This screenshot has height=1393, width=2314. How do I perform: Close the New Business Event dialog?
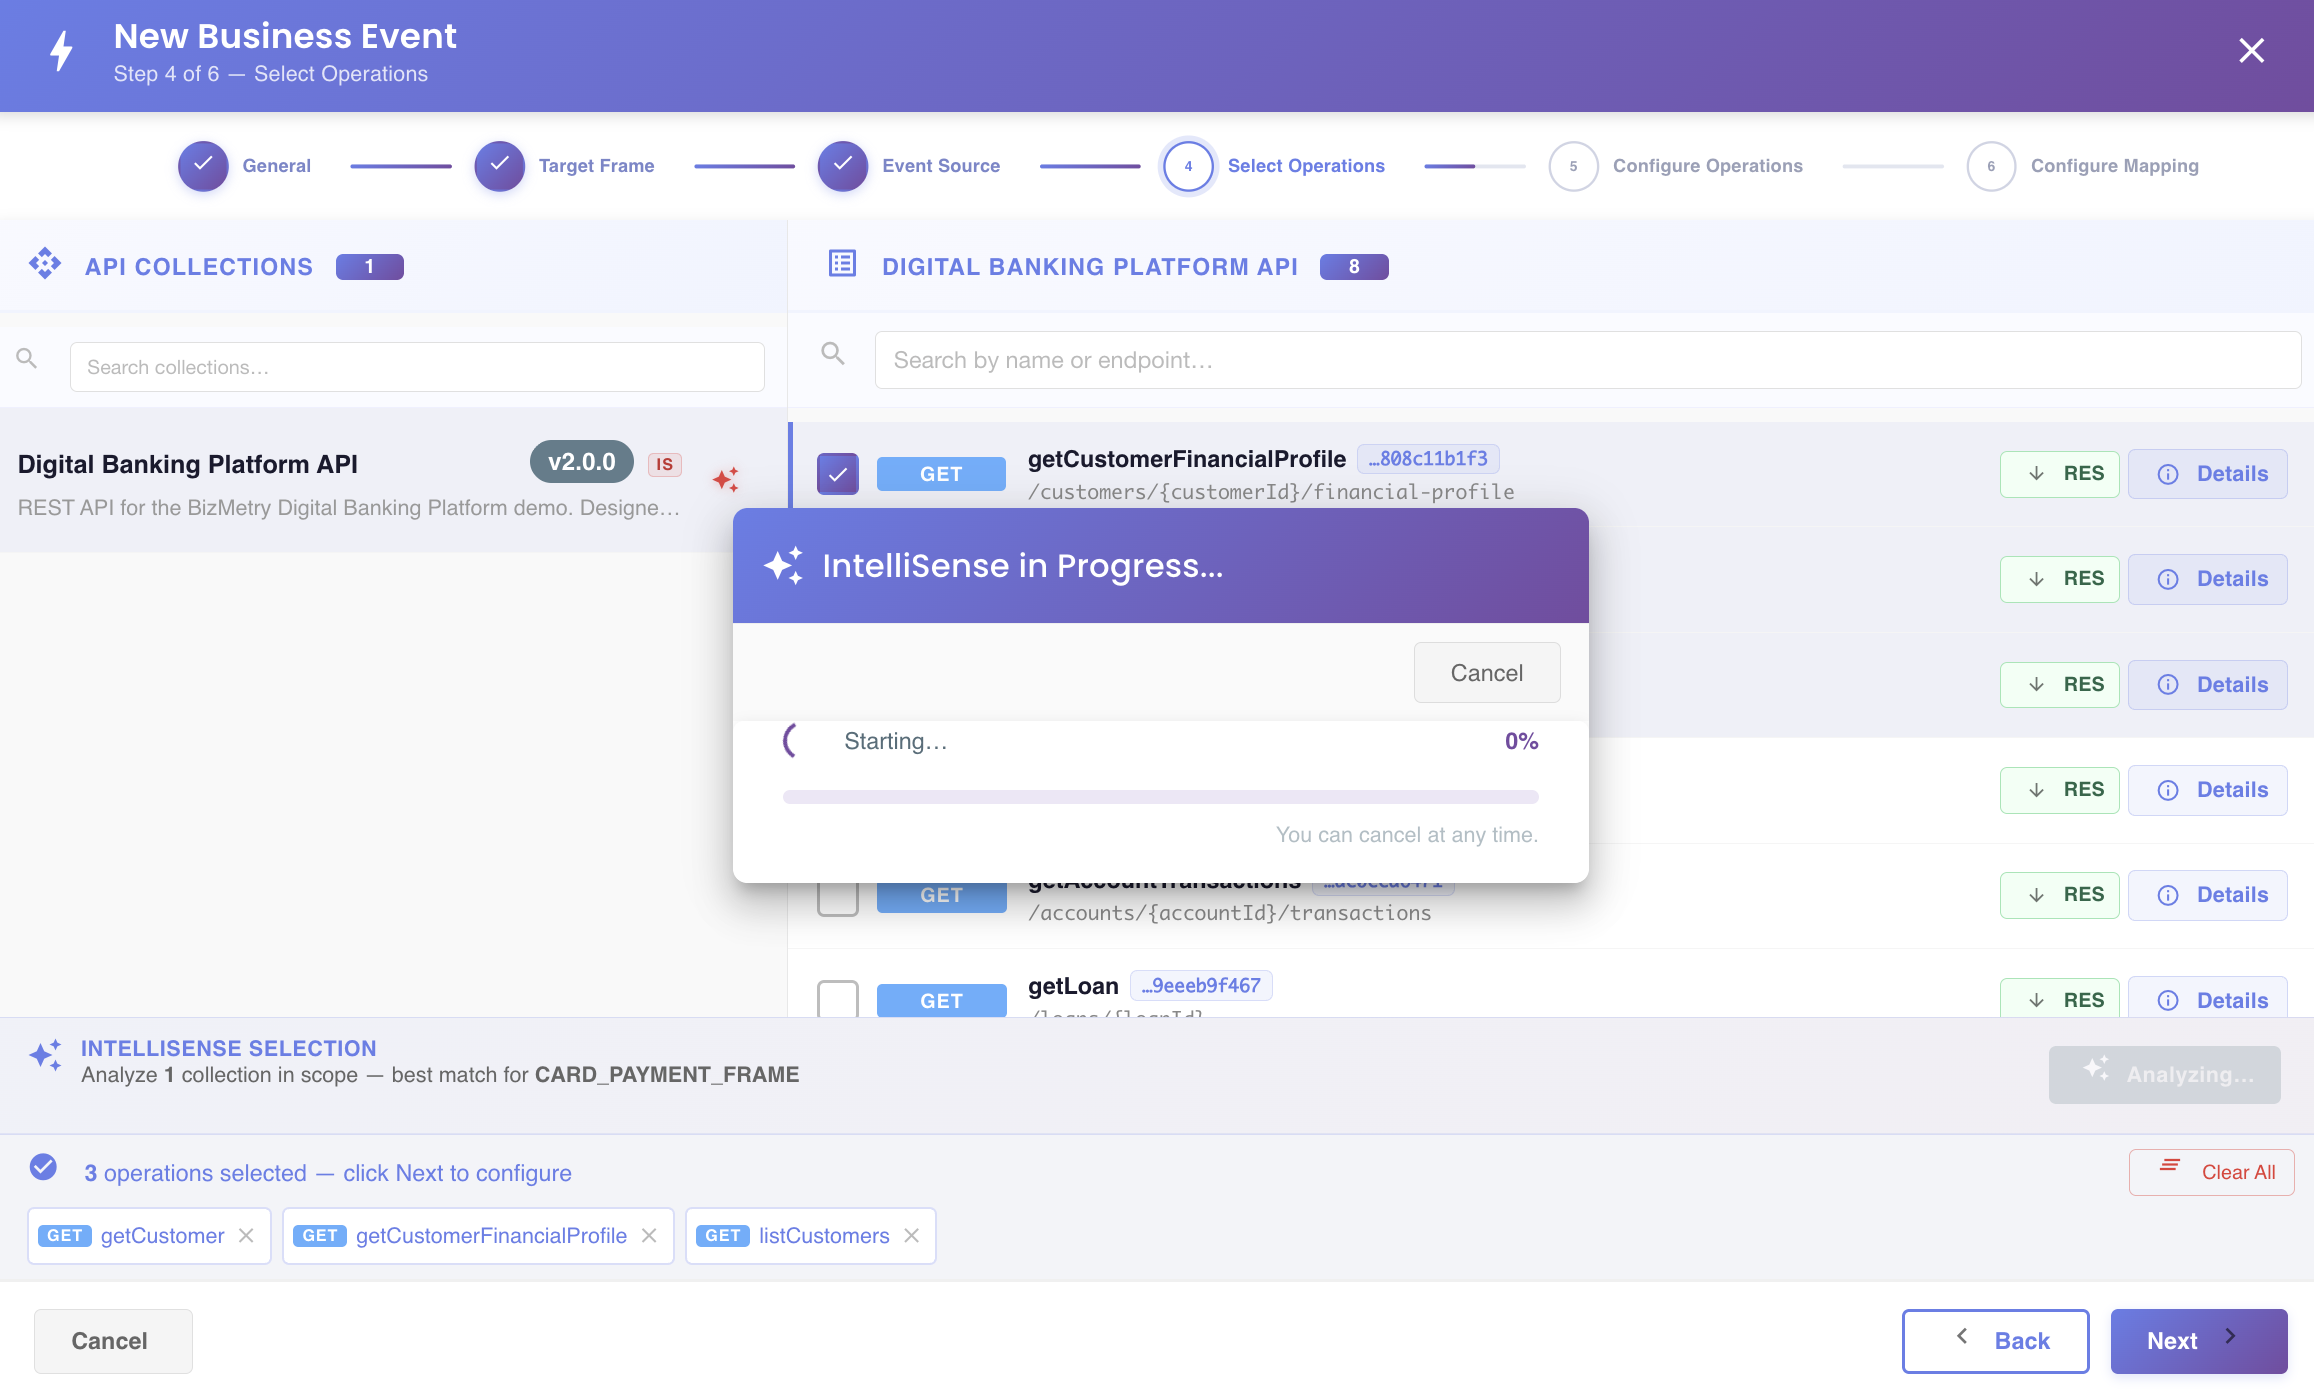(x=2251, y=50)
